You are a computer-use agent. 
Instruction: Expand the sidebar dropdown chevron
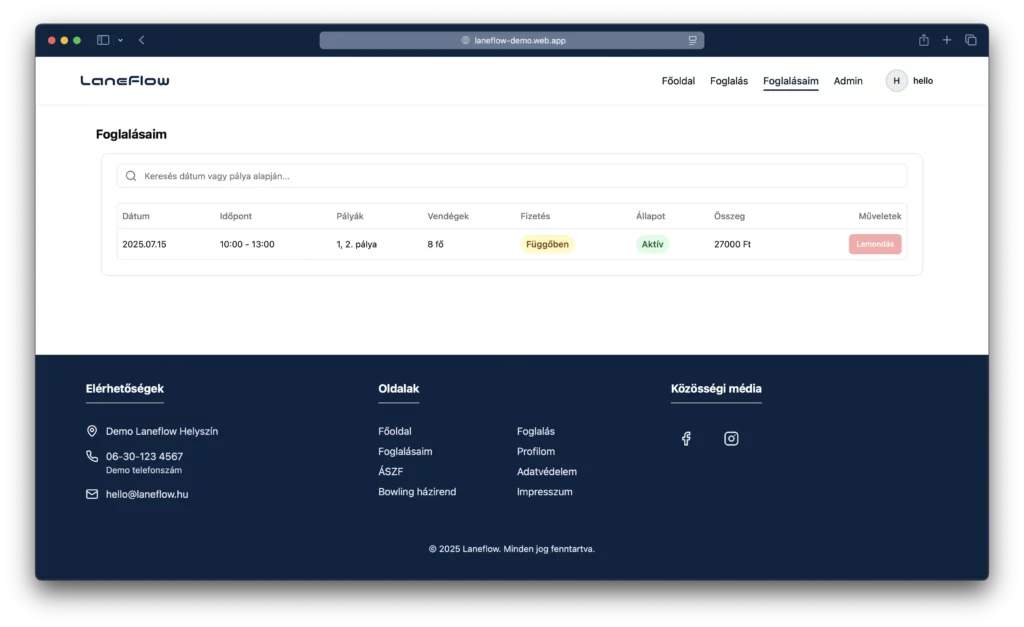click(x=121, y=40)
